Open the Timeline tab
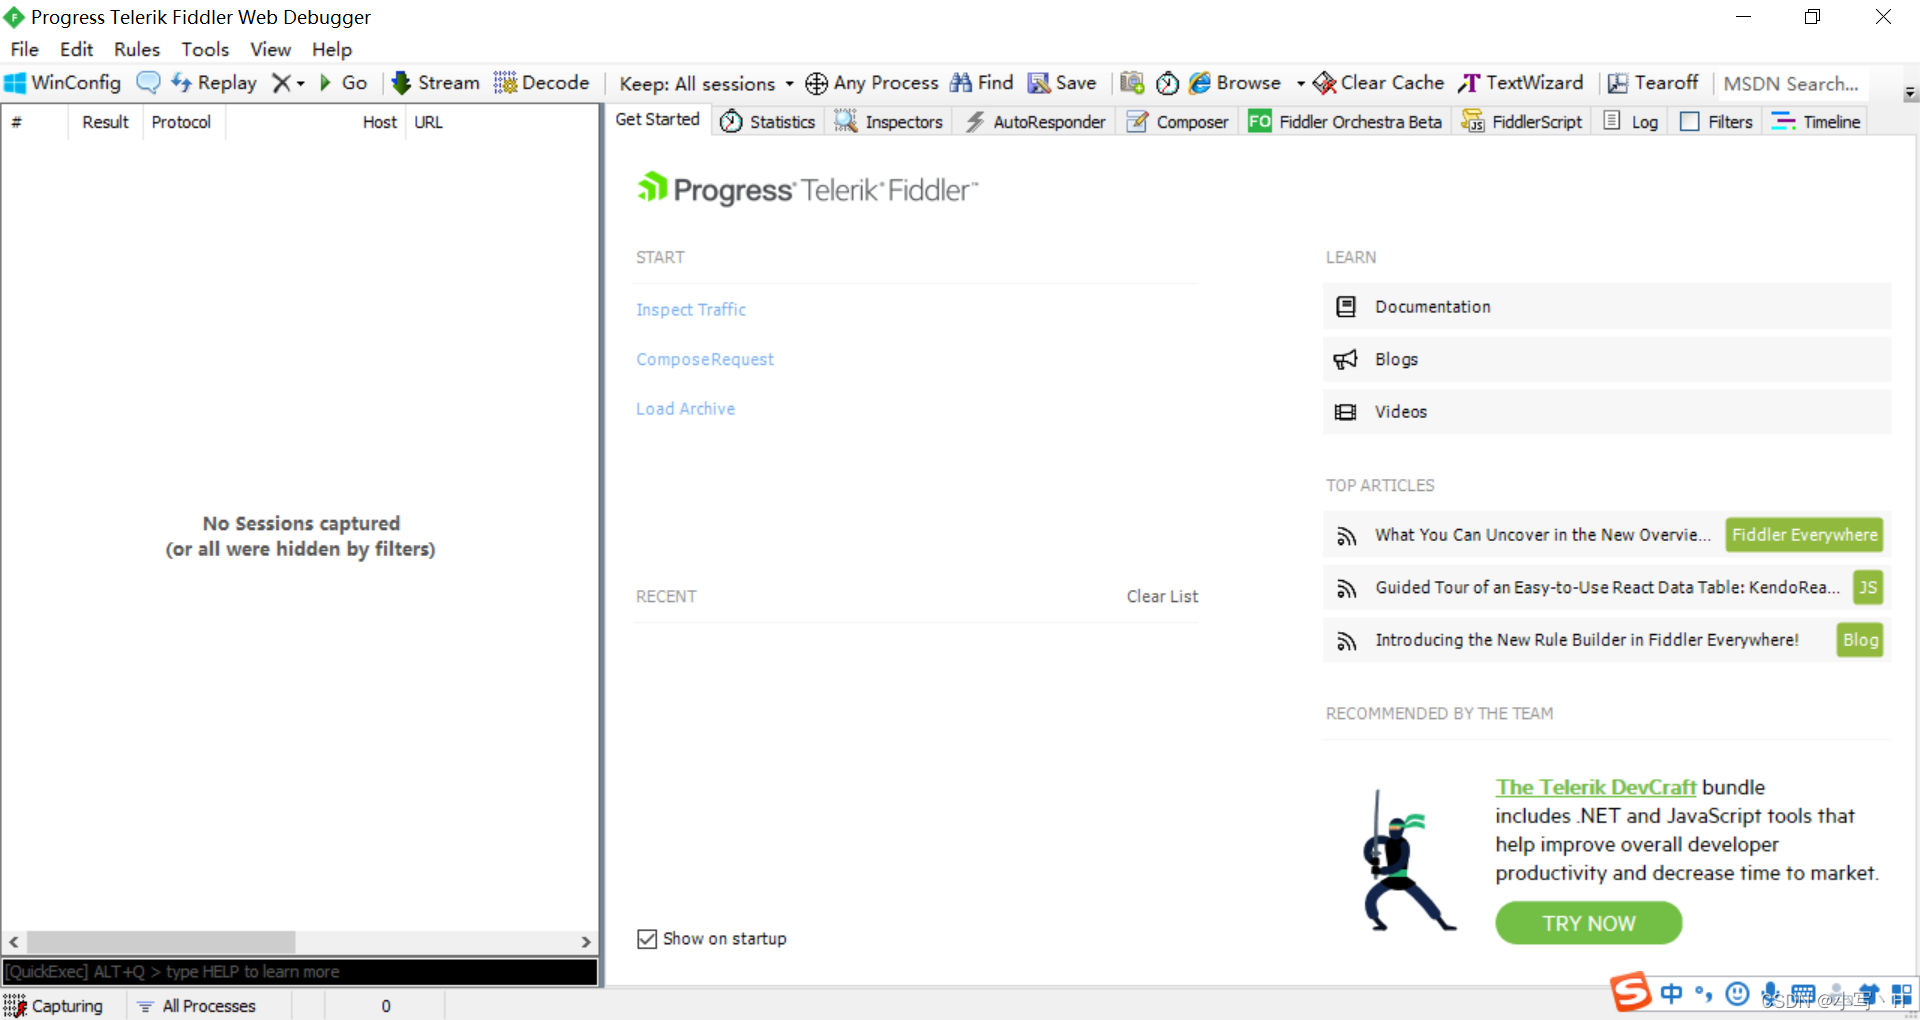The height and width of the screenshot is (1020, 1920). [x=1816, y=122]
